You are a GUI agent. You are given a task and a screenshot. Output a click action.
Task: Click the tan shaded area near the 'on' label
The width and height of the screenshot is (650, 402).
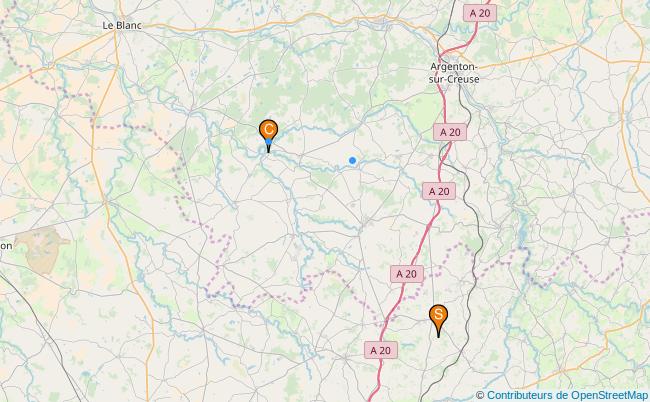click(41, 249)
